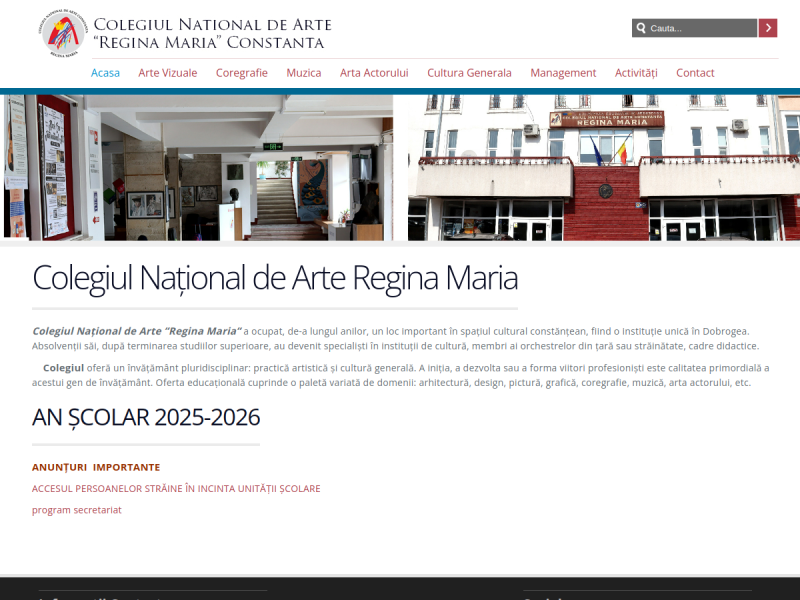This screenshot has width=800, height=600.
Task: Expand the Management menu
Action: coord(563,72)
